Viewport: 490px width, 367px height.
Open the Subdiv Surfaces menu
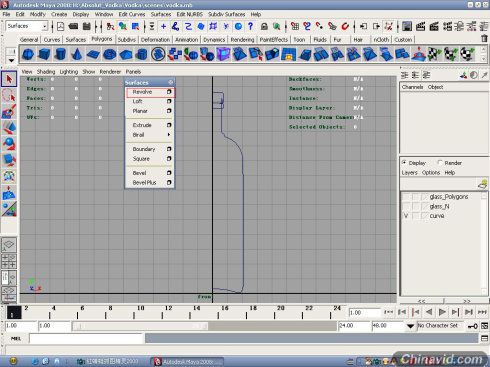[227, 14]
